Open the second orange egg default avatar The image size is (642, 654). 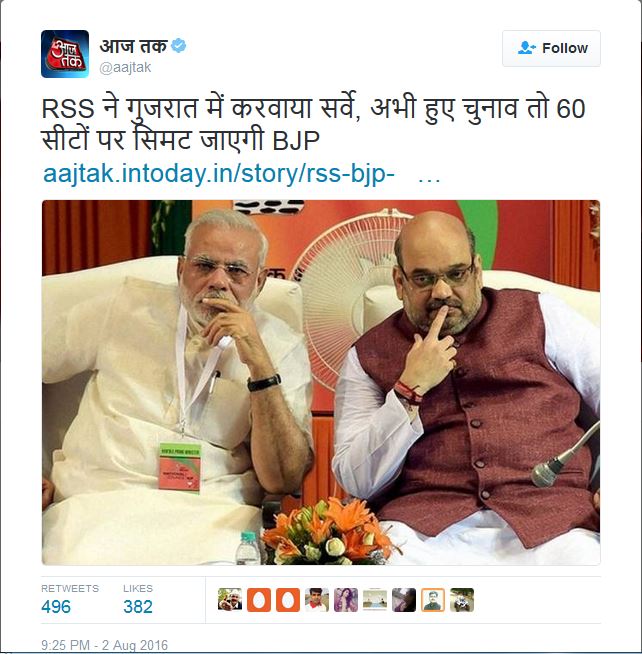pyautogui.click(x=288, y=600)
